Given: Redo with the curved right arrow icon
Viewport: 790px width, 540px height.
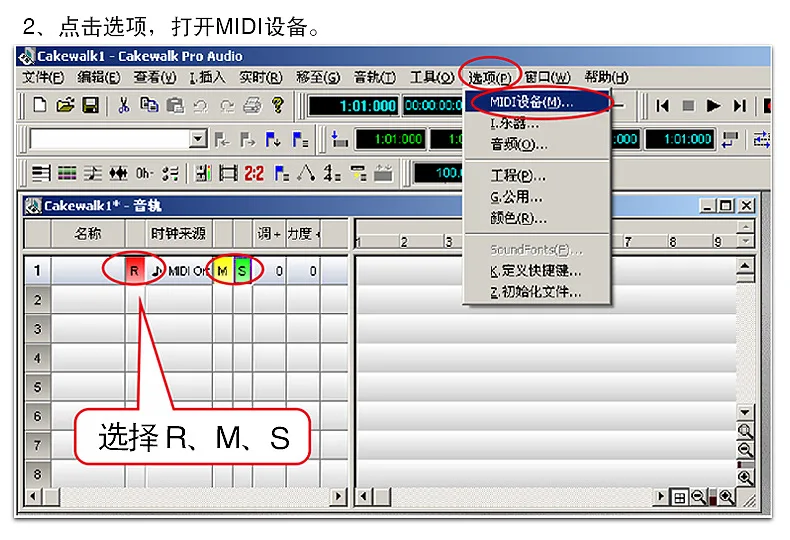Looking at the screenshot, I should 227,105.
